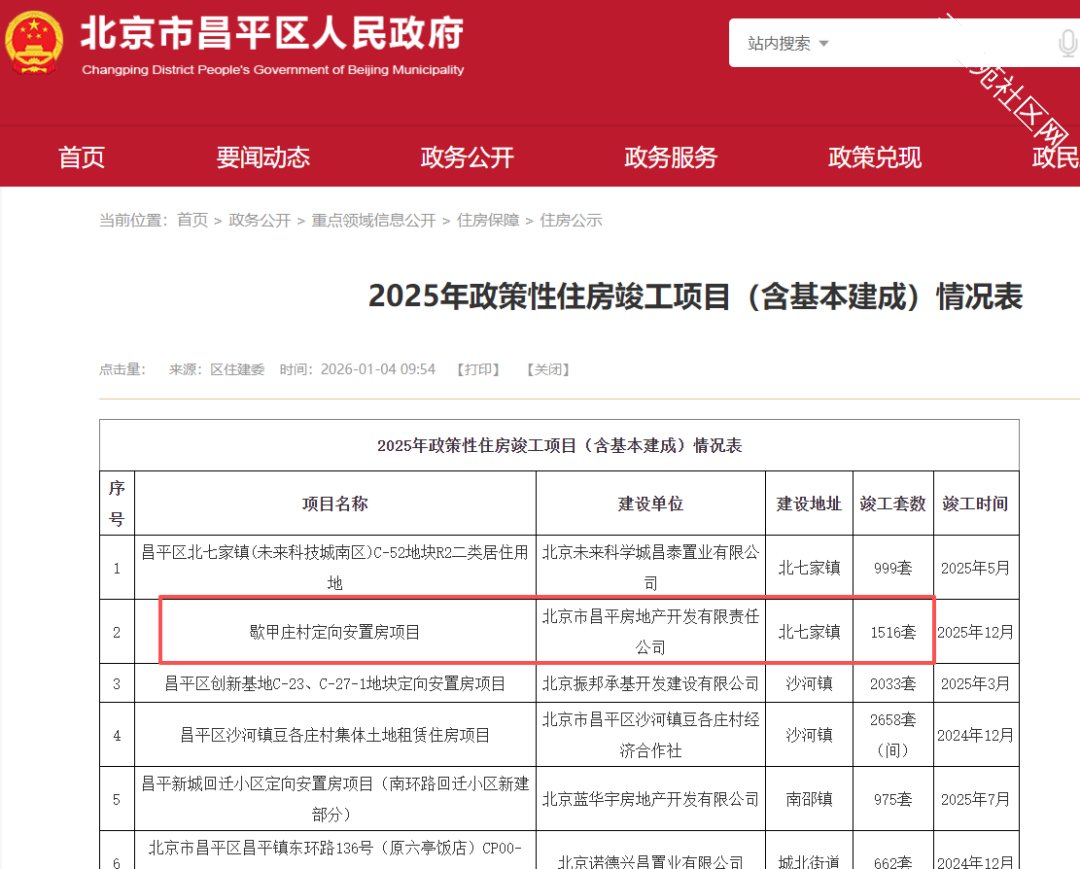The image size is (1080, 869).
Task: Click the 项目名称 column header
Action: click(x=335, y=504)
